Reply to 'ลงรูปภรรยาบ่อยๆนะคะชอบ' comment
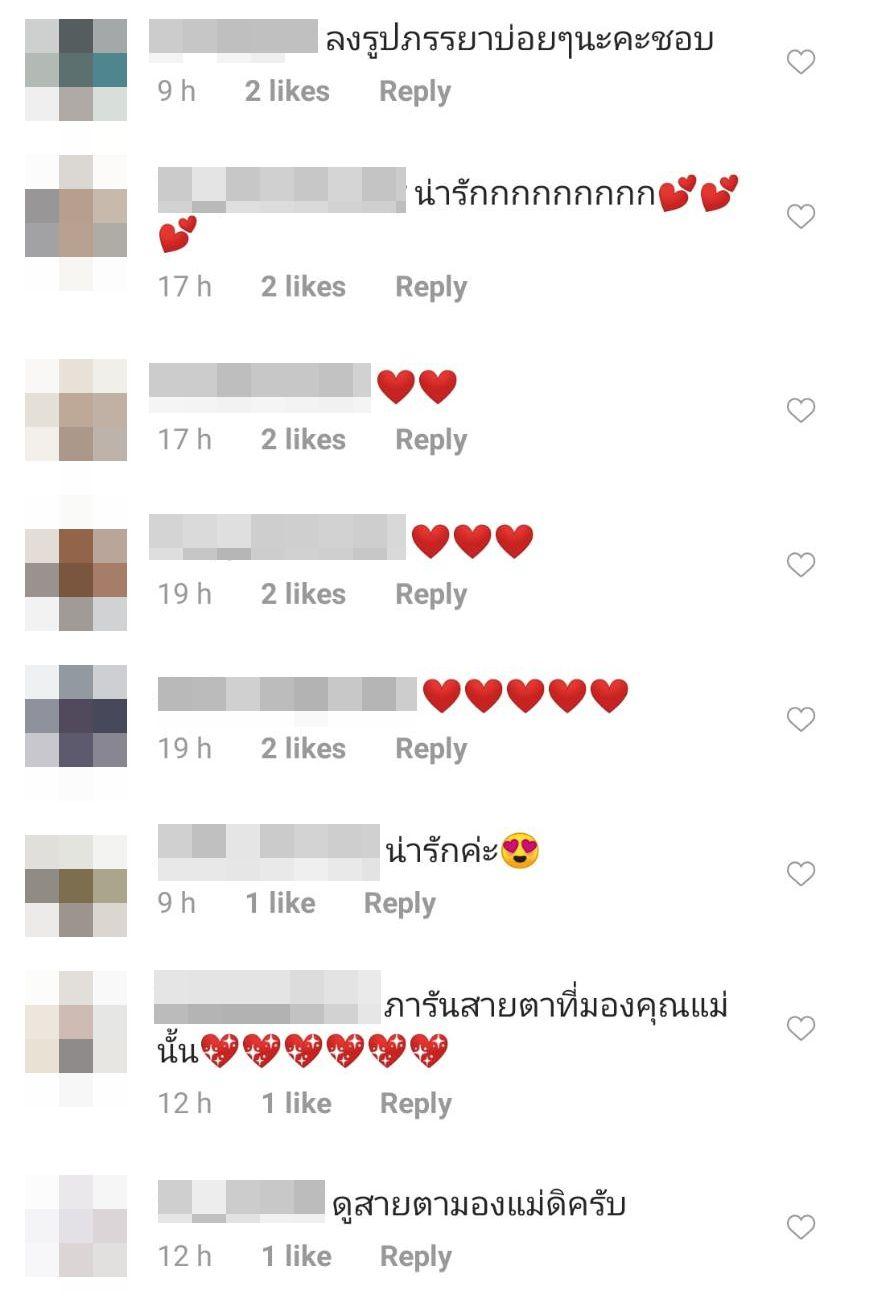The width and height of the screenshot is (869, 1310). (x=415, y=92)
